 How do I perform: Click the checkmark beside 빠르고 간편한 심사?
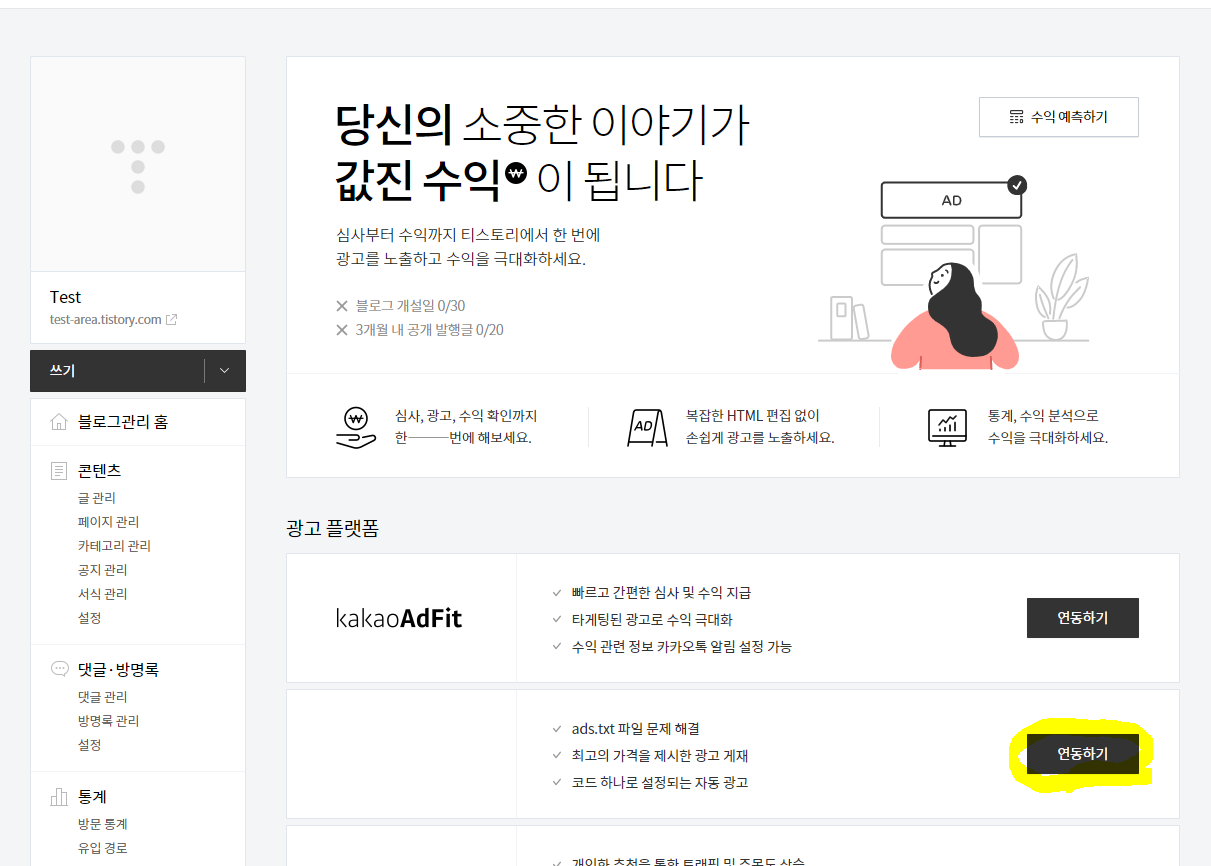[x=557, y=593]
